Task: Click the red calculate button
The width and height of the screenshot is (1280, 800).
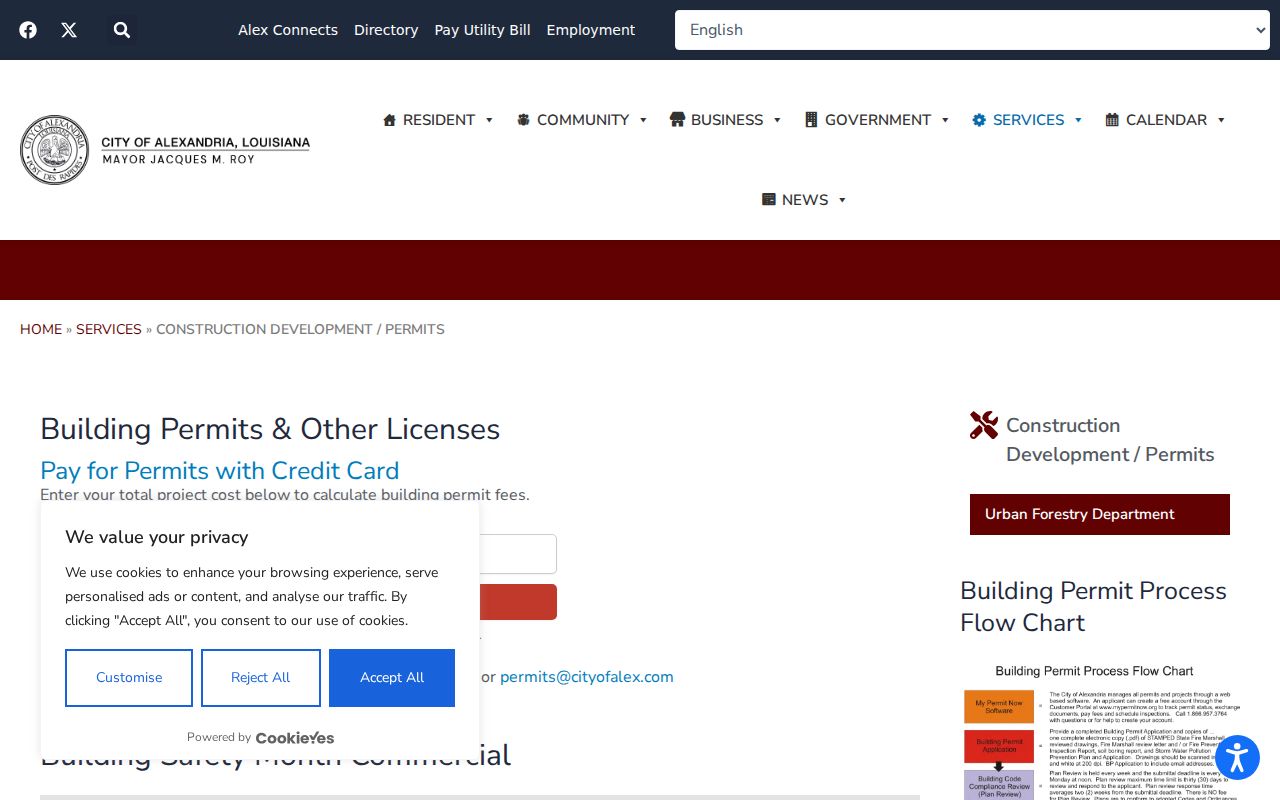Action: [x=518, y=602]
